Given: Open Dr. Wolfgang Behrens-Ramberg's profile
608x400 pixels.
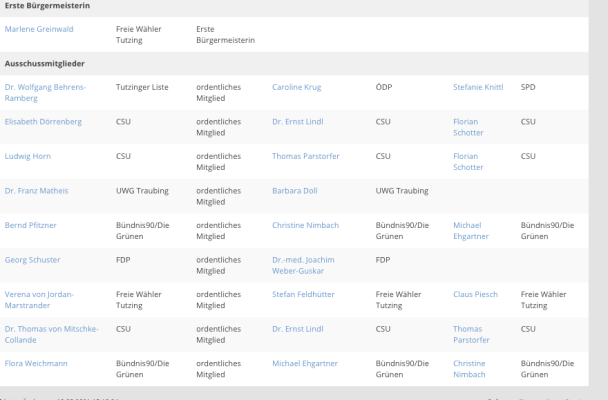Looking at the screenshot, I should point(45,93).
